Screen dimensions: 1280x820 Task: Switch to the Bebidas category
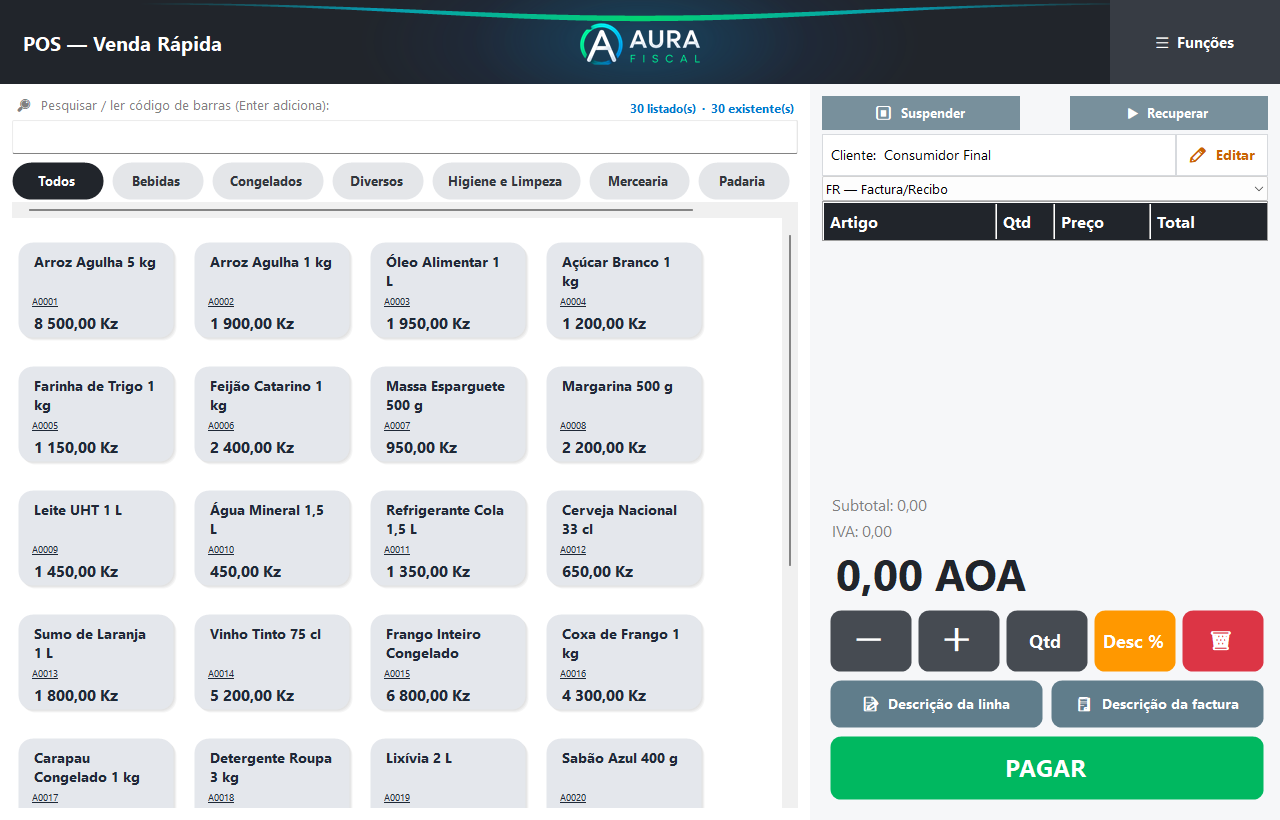click(158, 181)
